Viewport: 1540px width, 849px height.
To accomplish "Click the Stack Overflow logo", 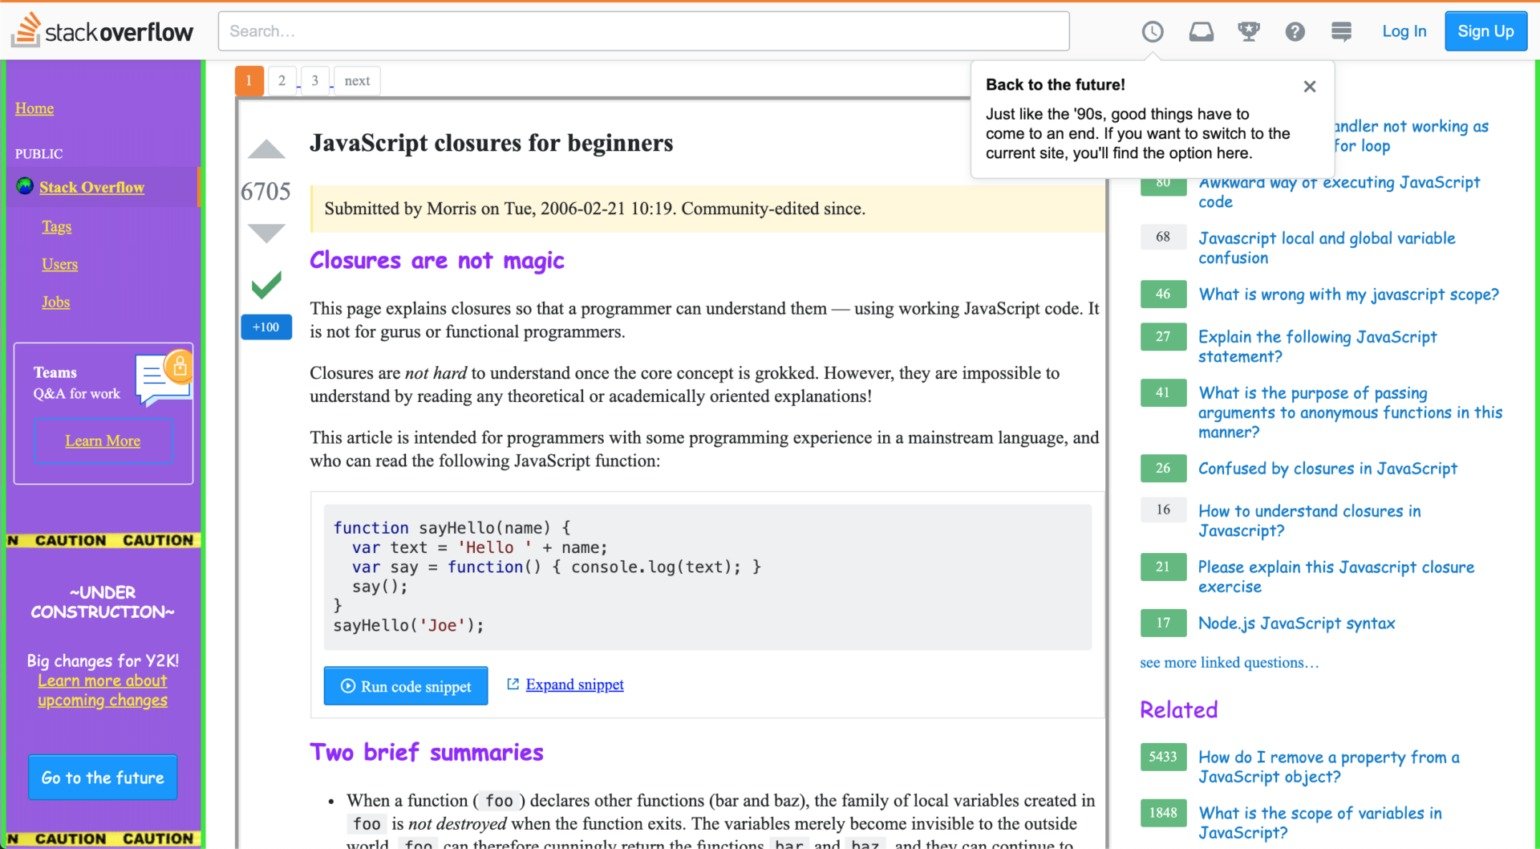I will (x=102, y=31).
